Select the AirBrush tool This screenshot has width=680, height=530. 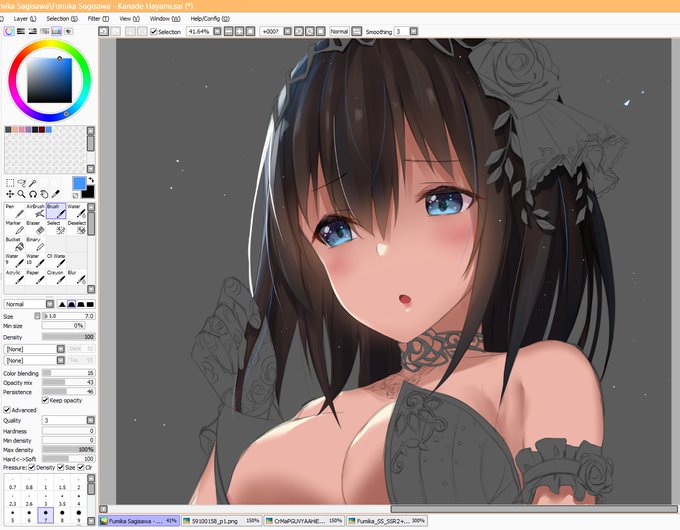[x=35, y=211]
